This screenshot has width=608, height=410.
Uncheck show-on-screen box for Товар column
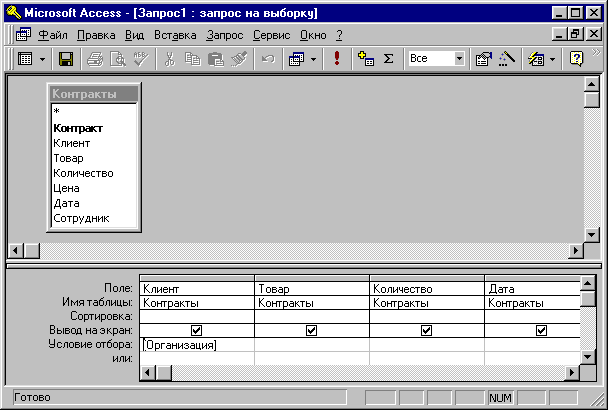tap(311, 330)
